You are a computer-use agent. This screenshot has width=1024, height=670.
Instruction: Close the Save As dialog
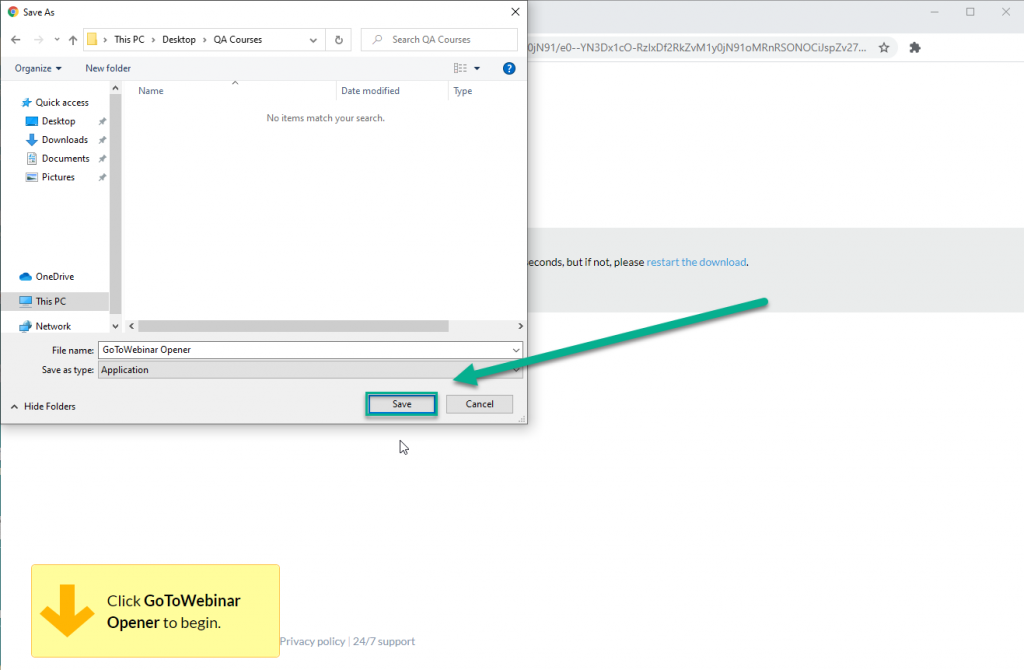pyautogui.click(x=515, y=12)
